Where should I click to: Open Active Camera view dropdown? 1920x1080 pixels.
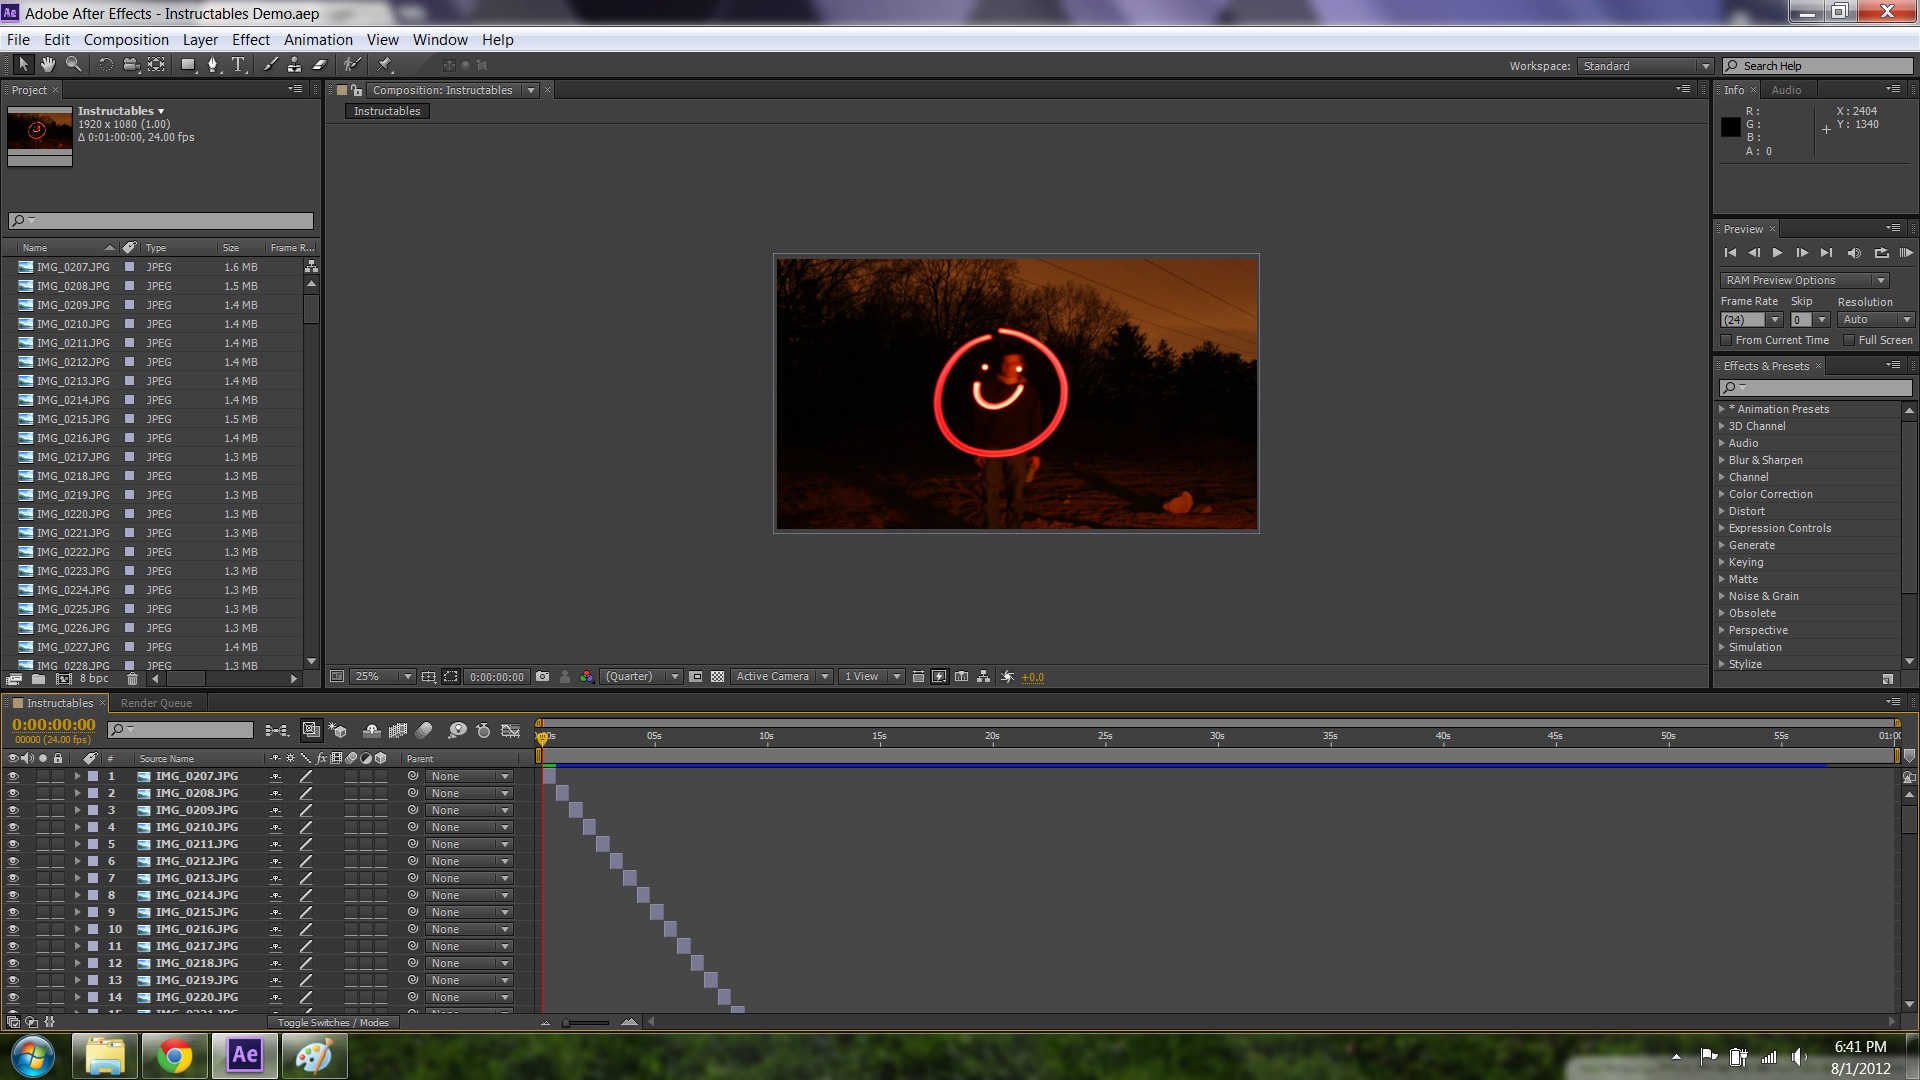[781, 677]
